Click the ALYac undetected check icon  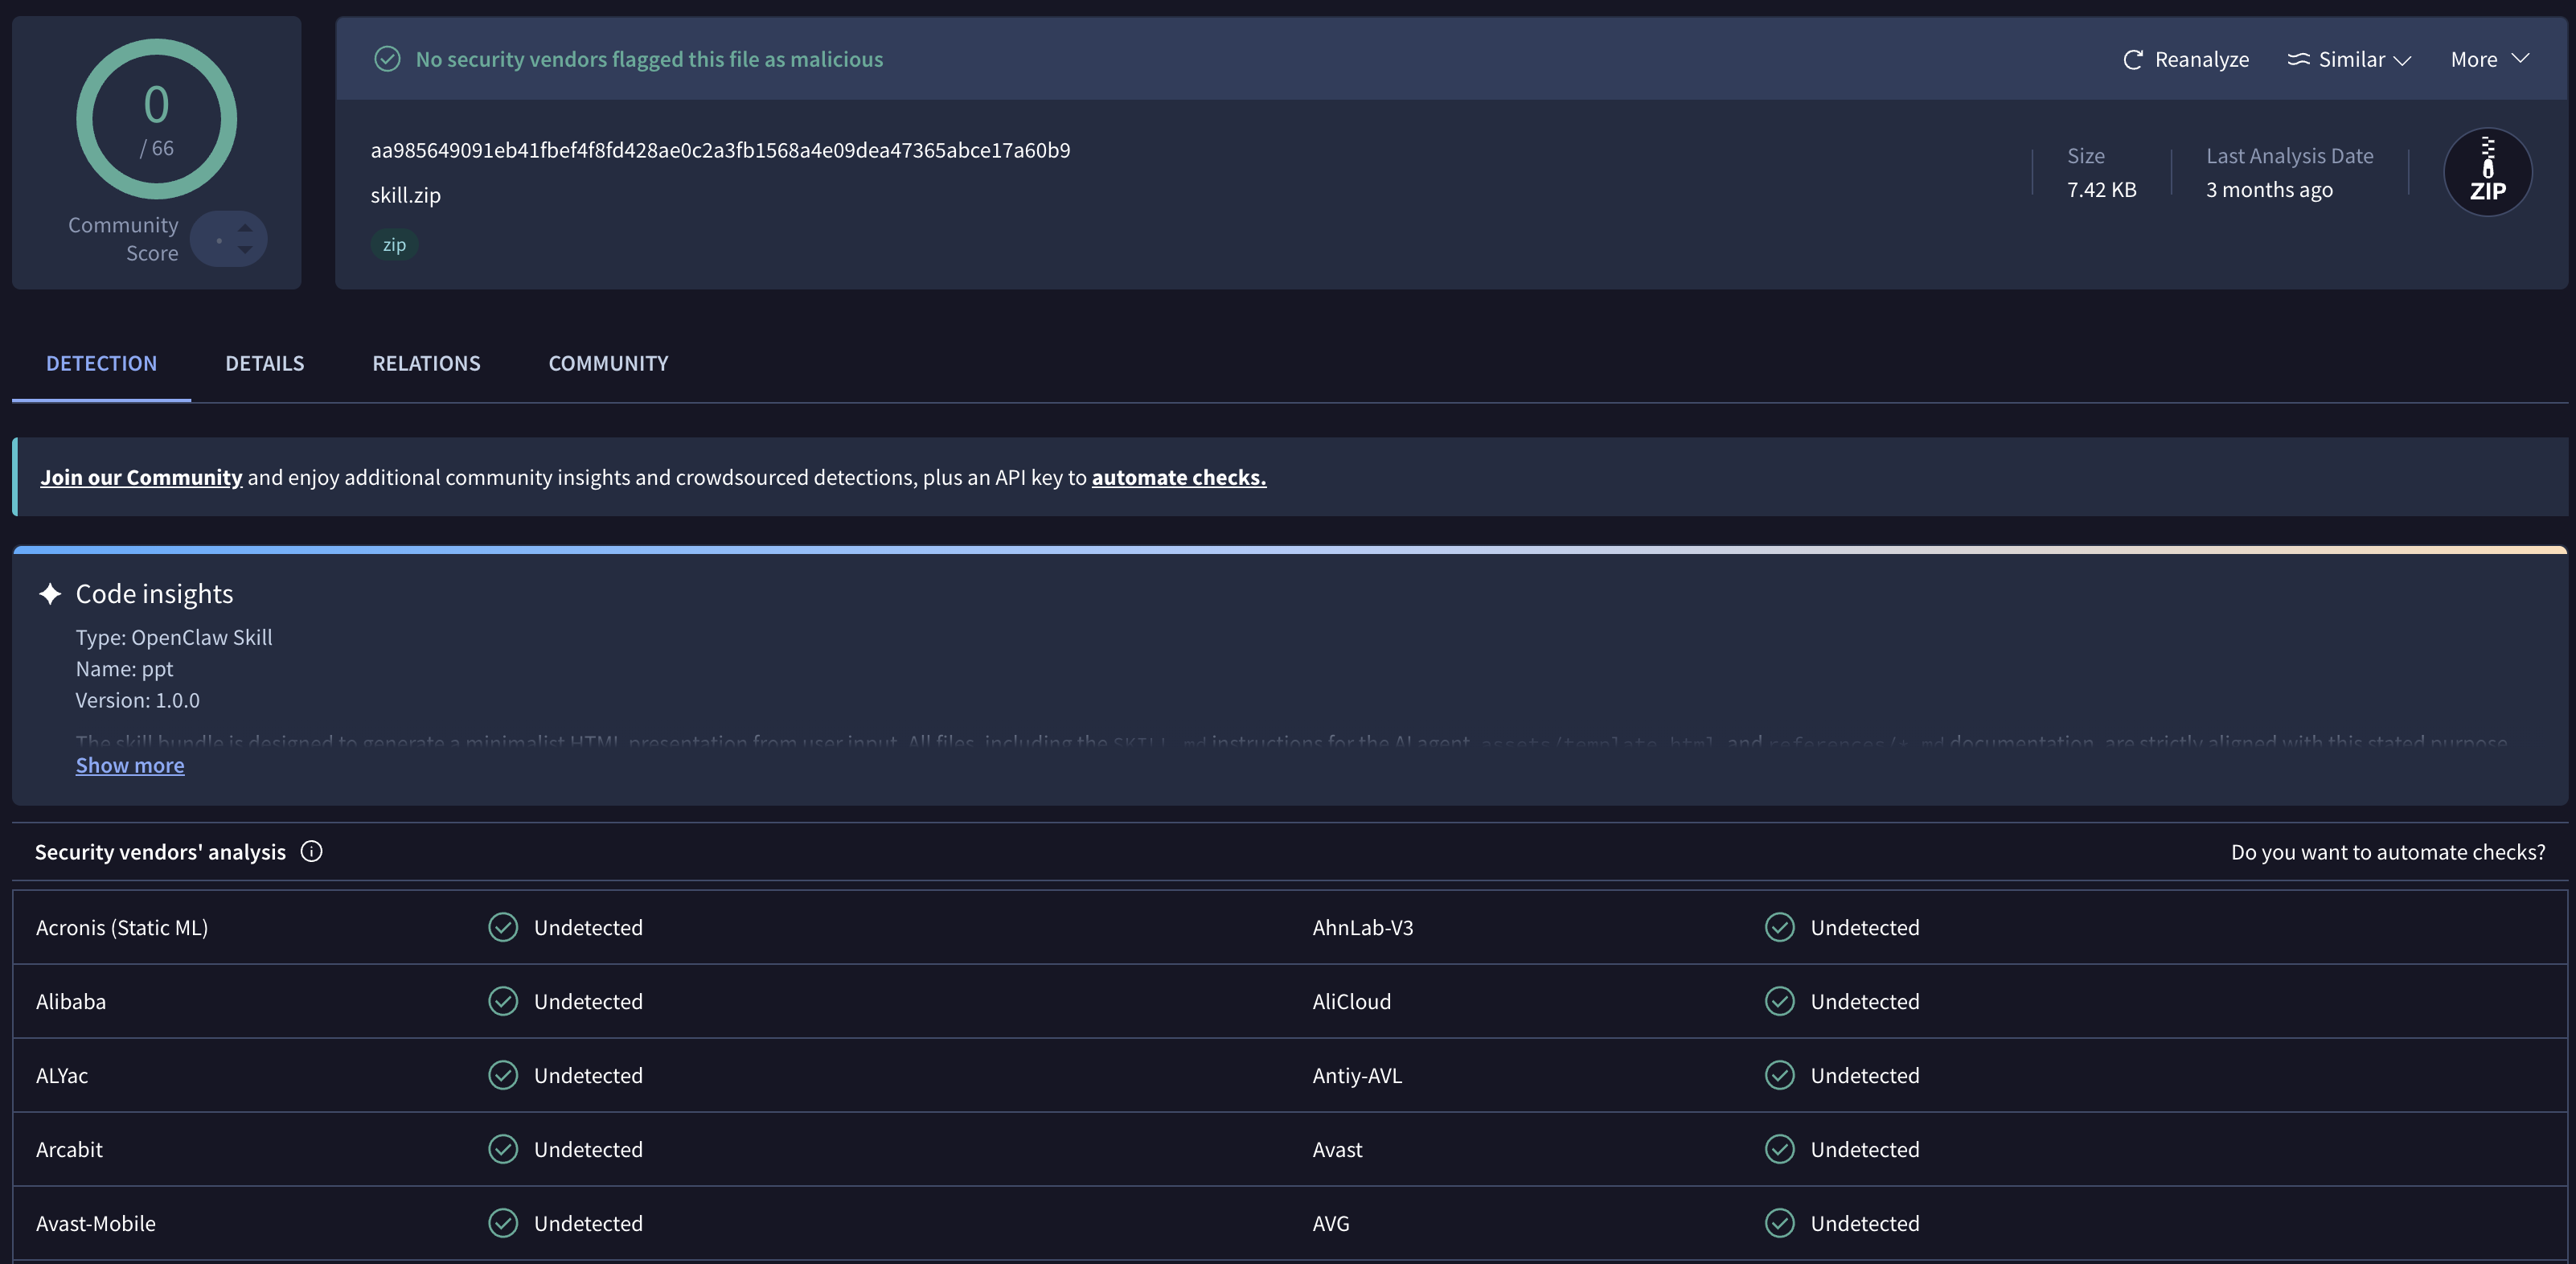coord(503,1075)
